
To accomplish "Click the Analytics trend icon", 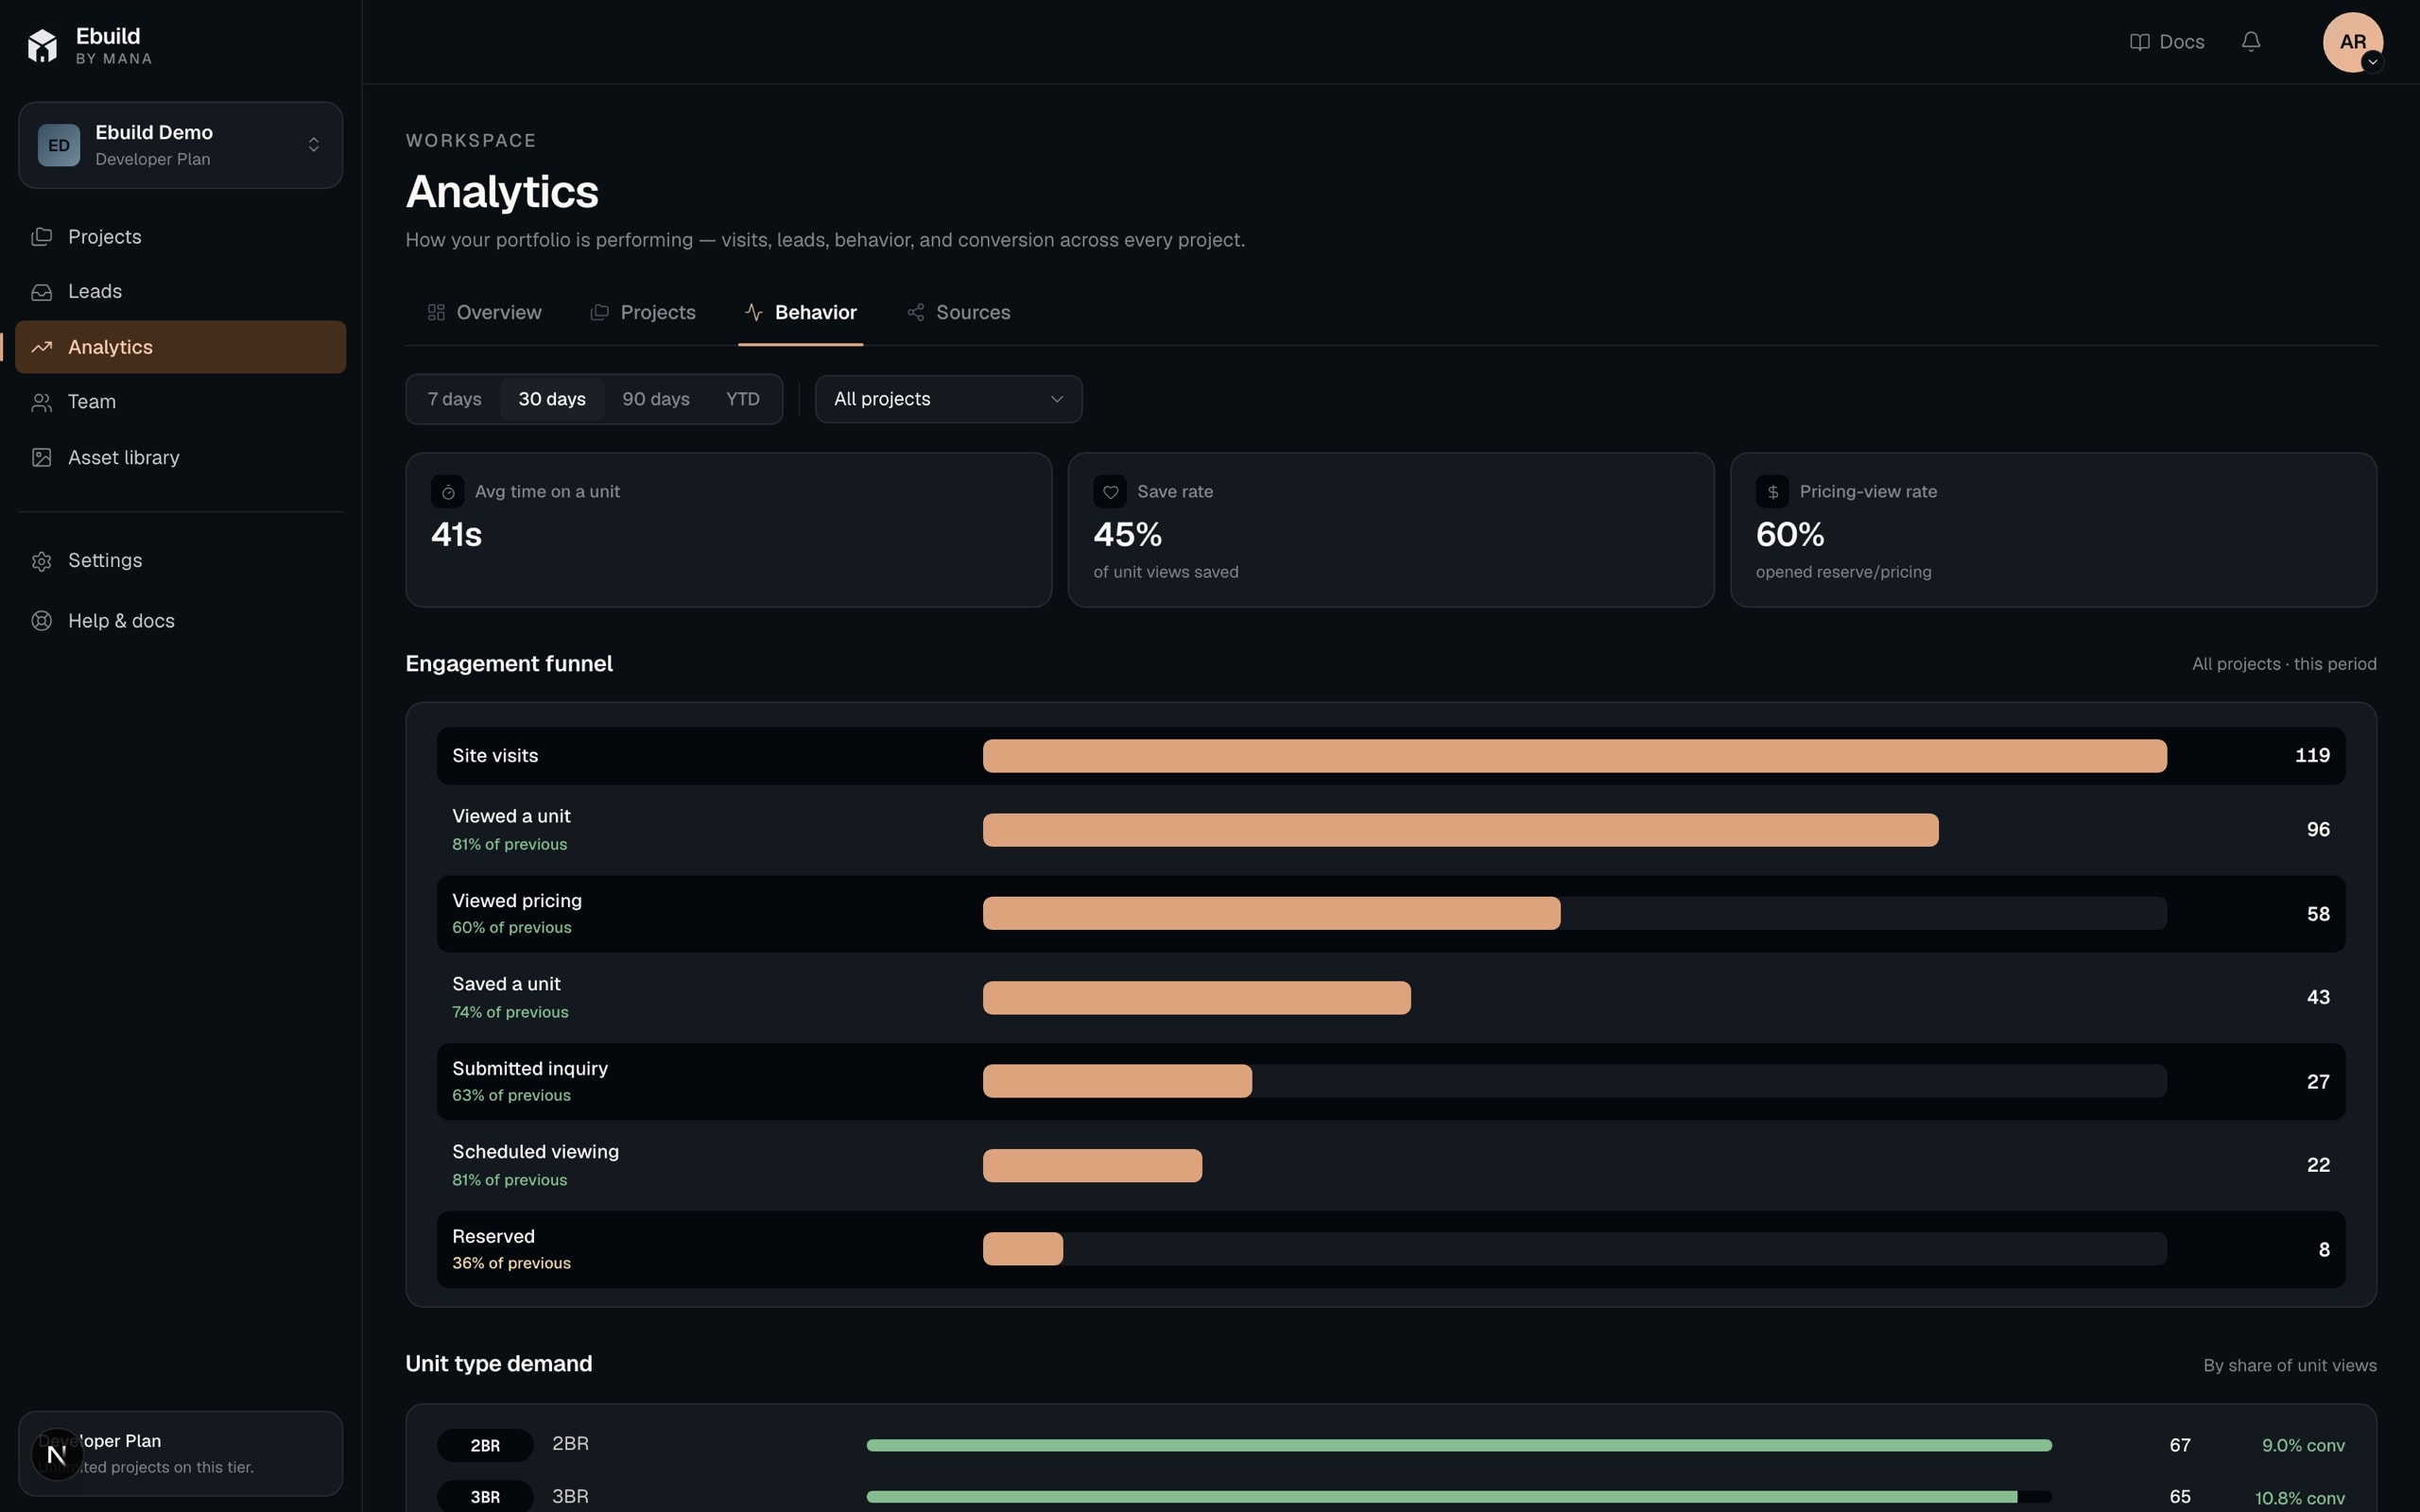I will (42, 347).
